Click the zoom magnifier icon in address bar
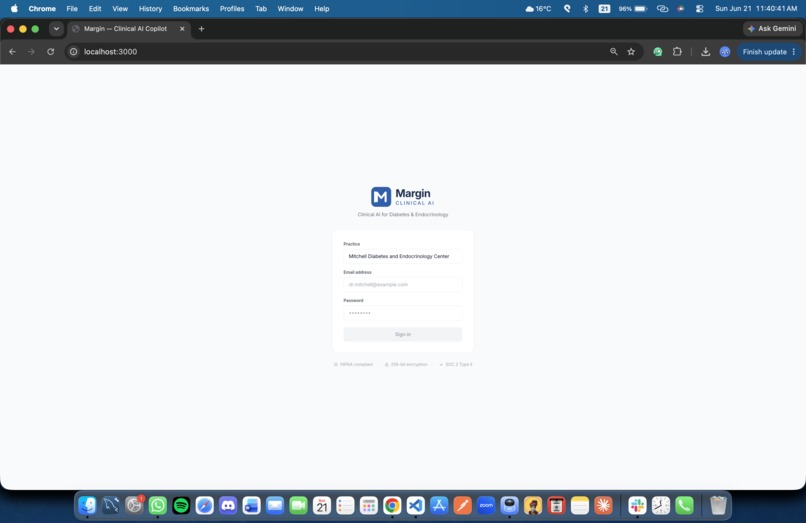This screenshot has height=523, width=806. tap(614, 51)
